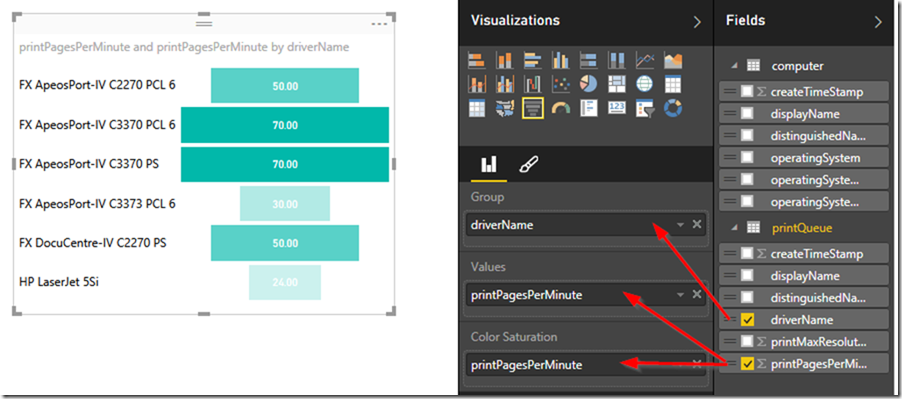Remove printPagesPerMinute from Values well
Screen dimensions: 902x399
(697, 294)
